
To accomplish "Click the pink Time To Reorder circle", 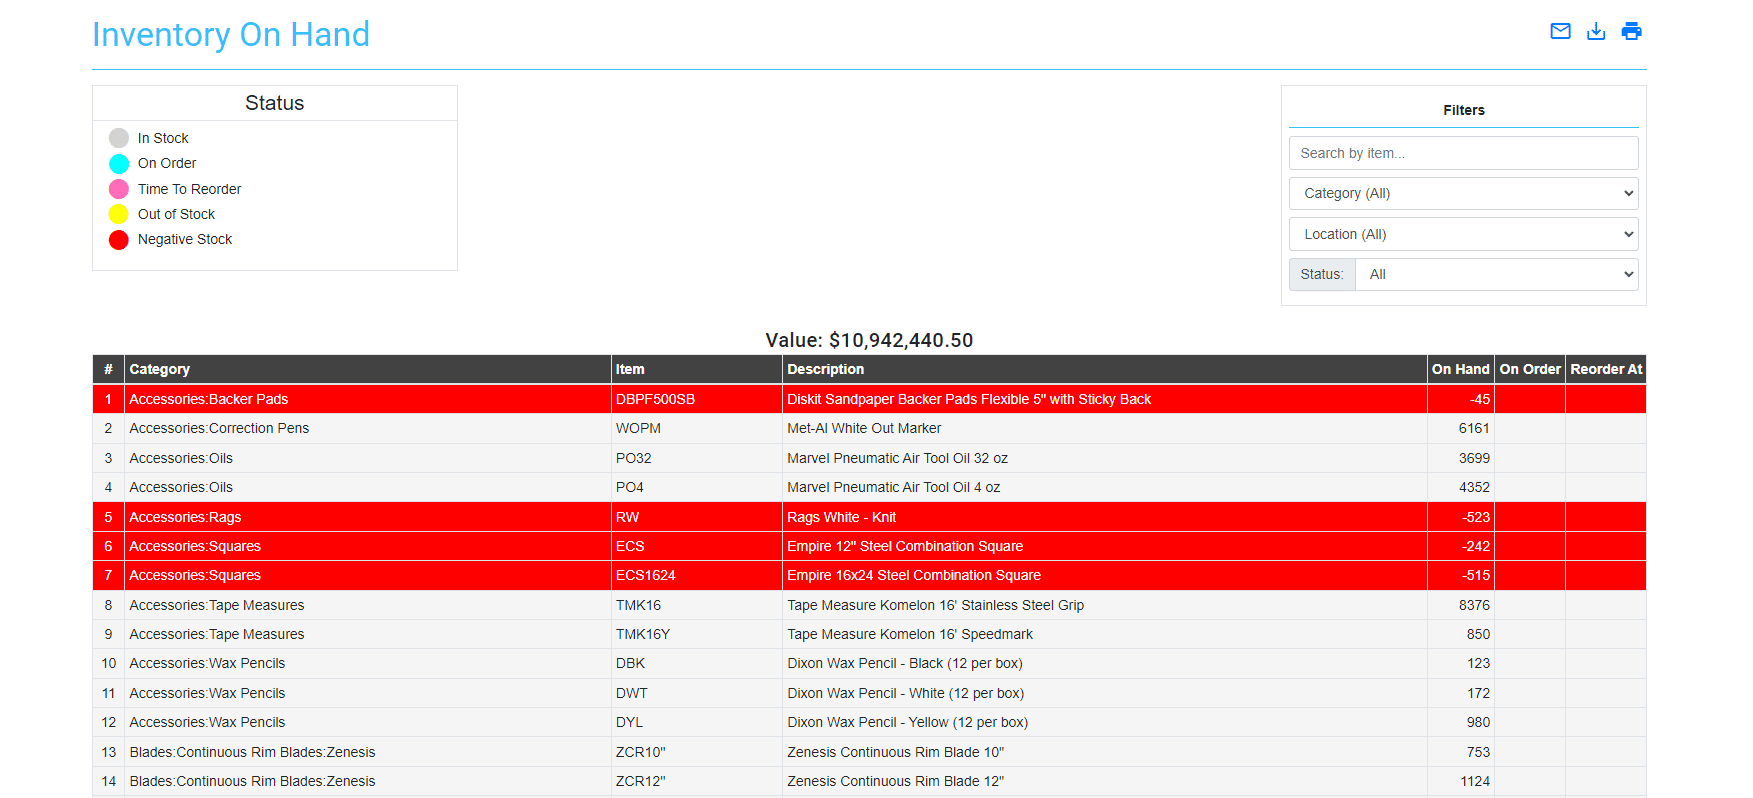I will click(119, 189).
